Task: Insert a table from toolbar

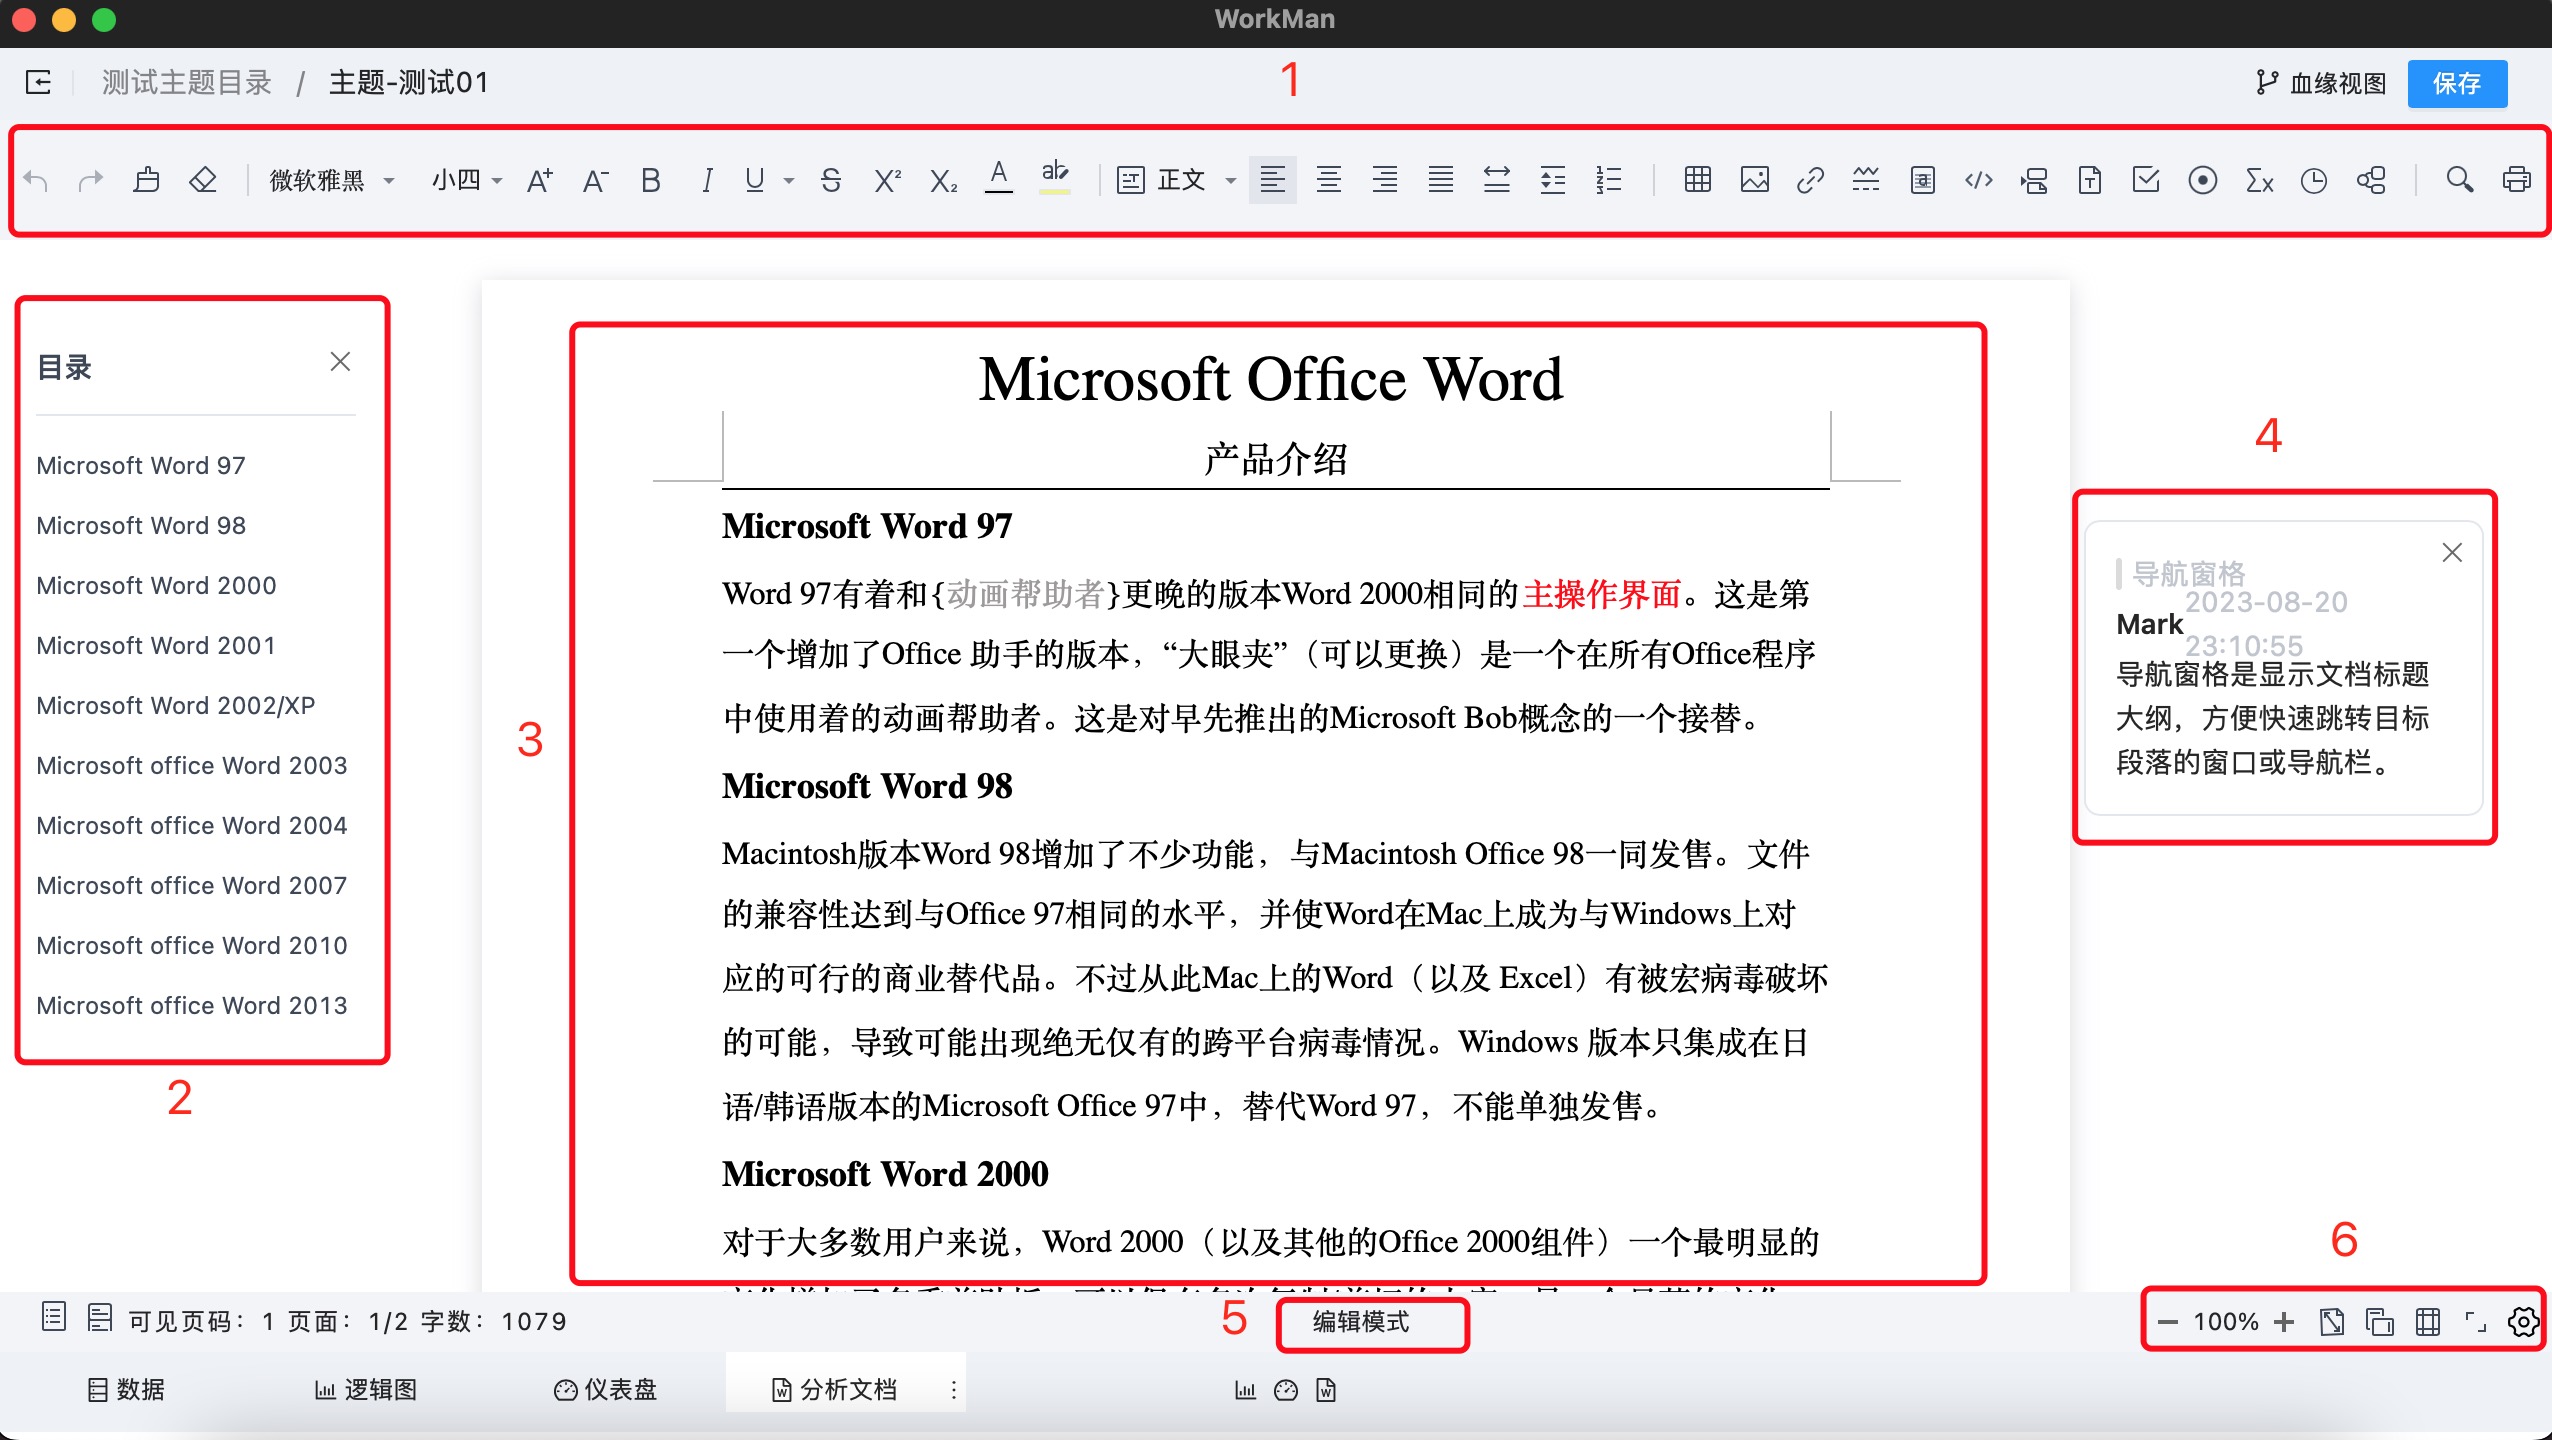Action: click(1698, 180)
